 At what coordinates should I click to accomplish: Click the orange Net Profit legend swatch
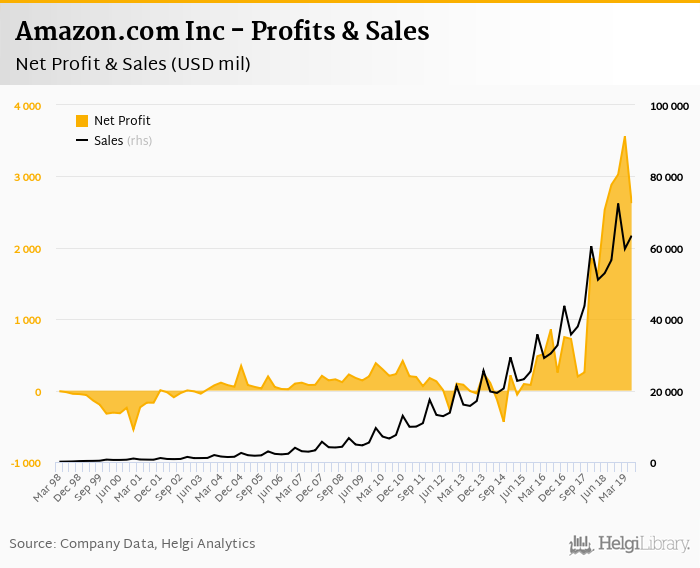(x=82, y=121)
